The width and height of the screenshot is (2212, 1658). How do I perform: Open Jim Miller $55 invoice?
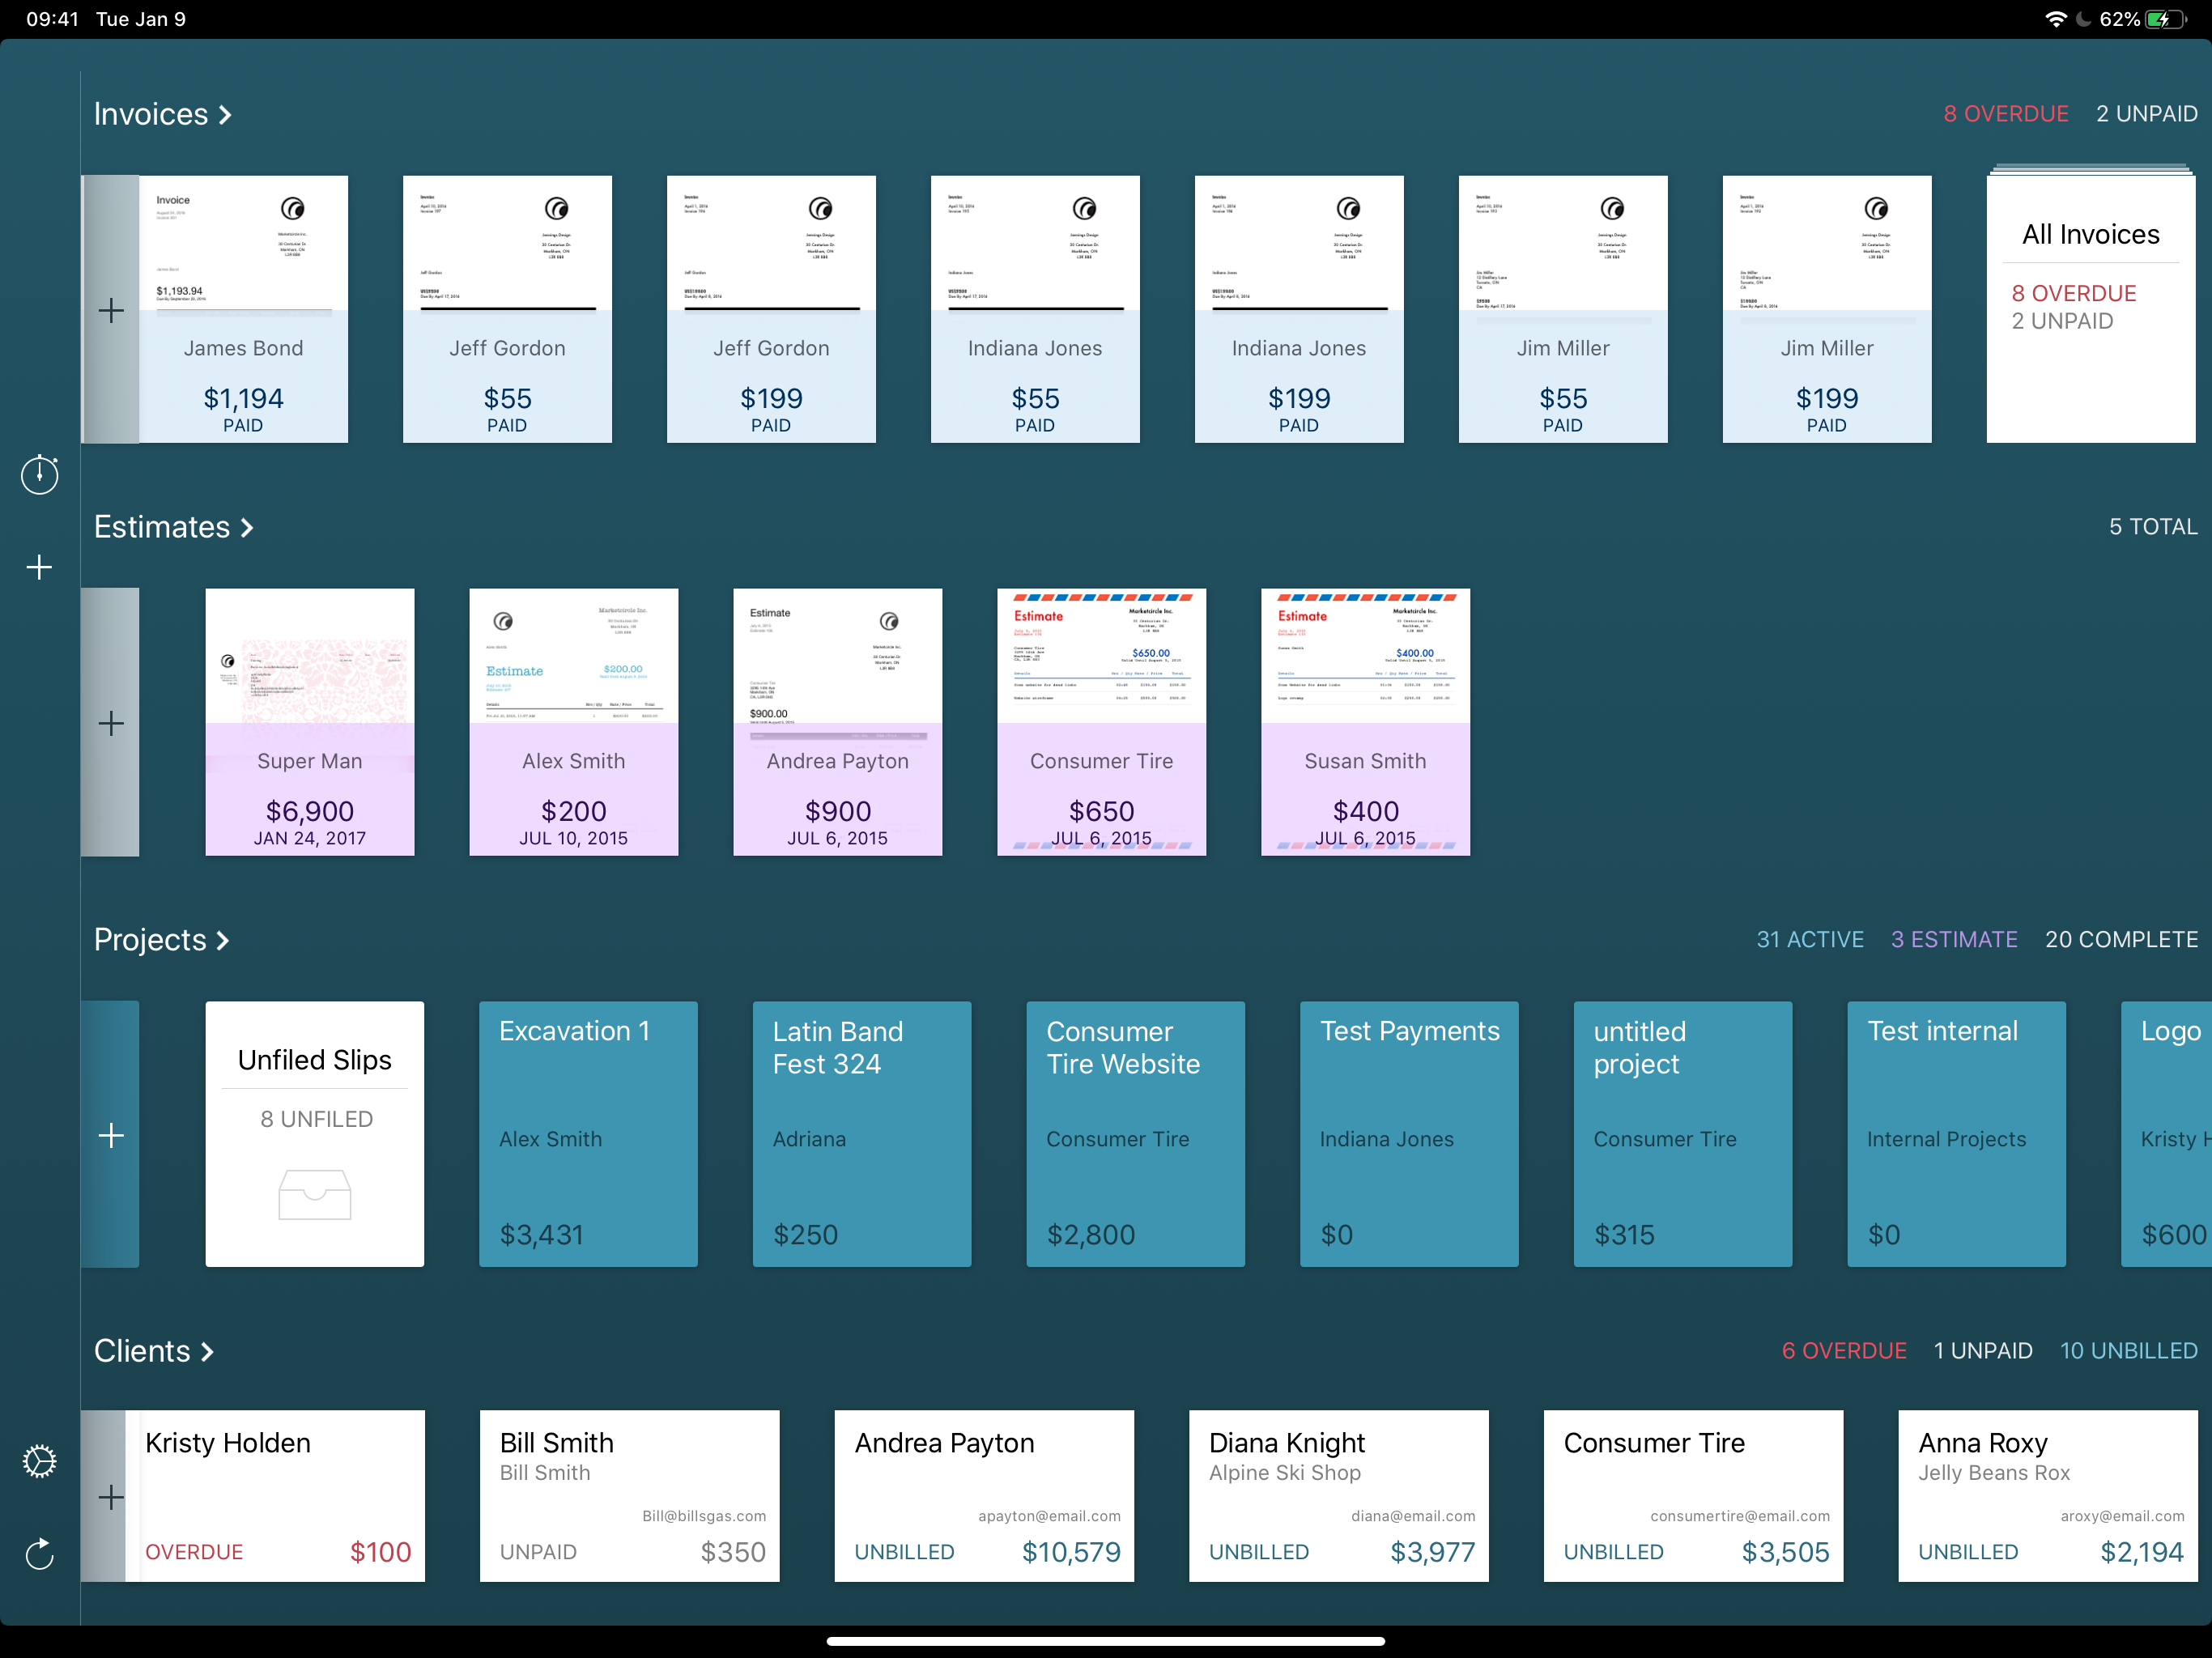tap(1563, 310)
